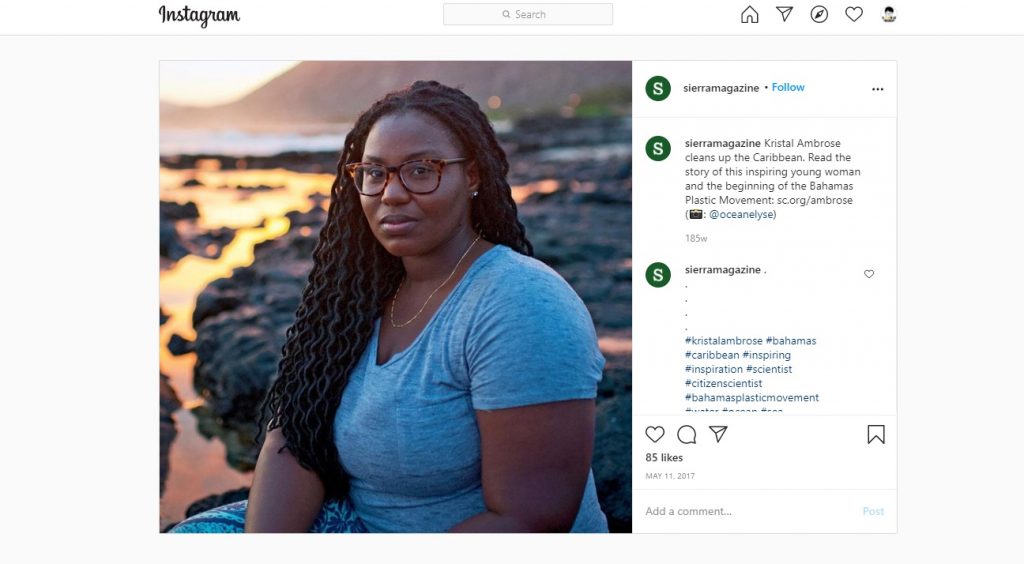Open your profile avatar in navigation bar

point(889,15)
